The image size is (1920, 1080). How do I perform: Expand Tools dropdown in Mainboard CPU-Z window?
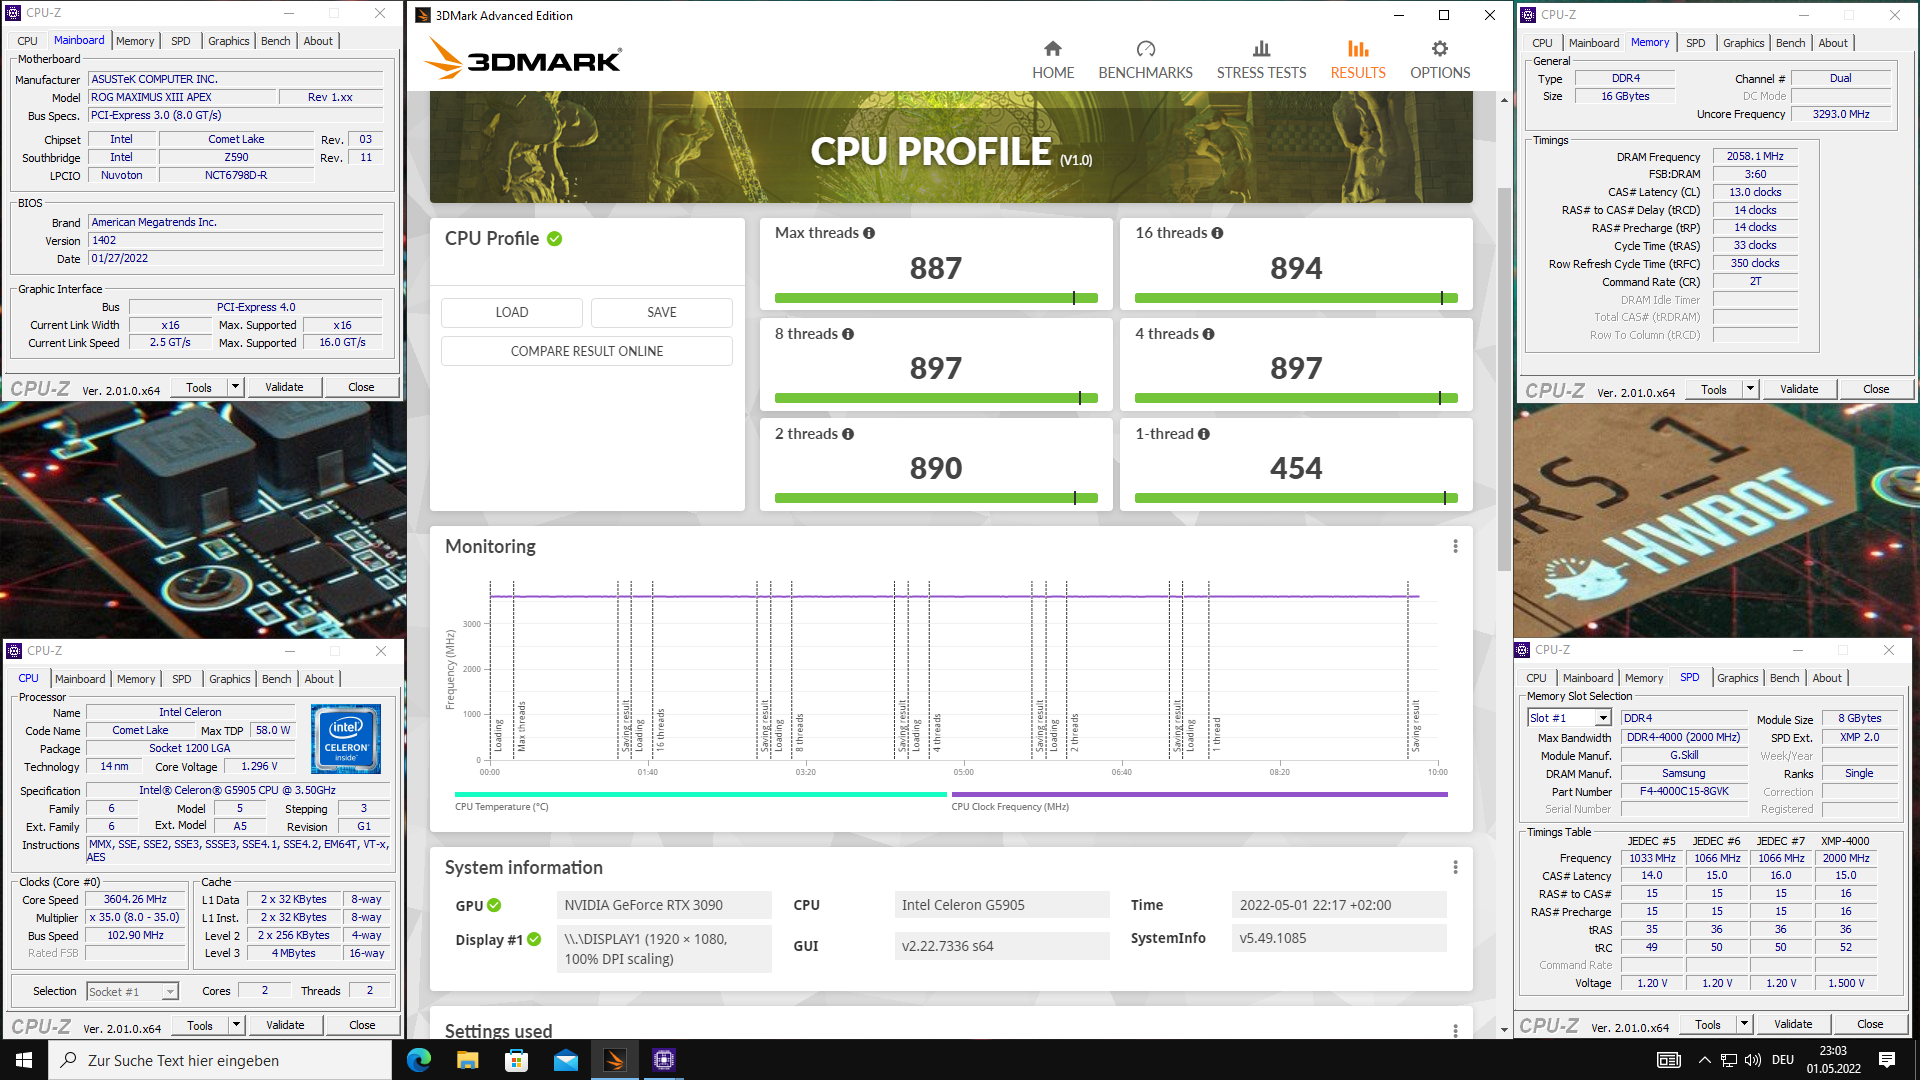point(236,387)
